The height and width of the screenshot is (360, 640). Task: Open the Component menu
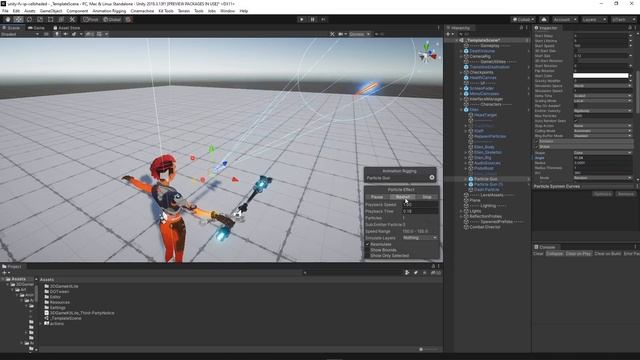tap(77, 11)
